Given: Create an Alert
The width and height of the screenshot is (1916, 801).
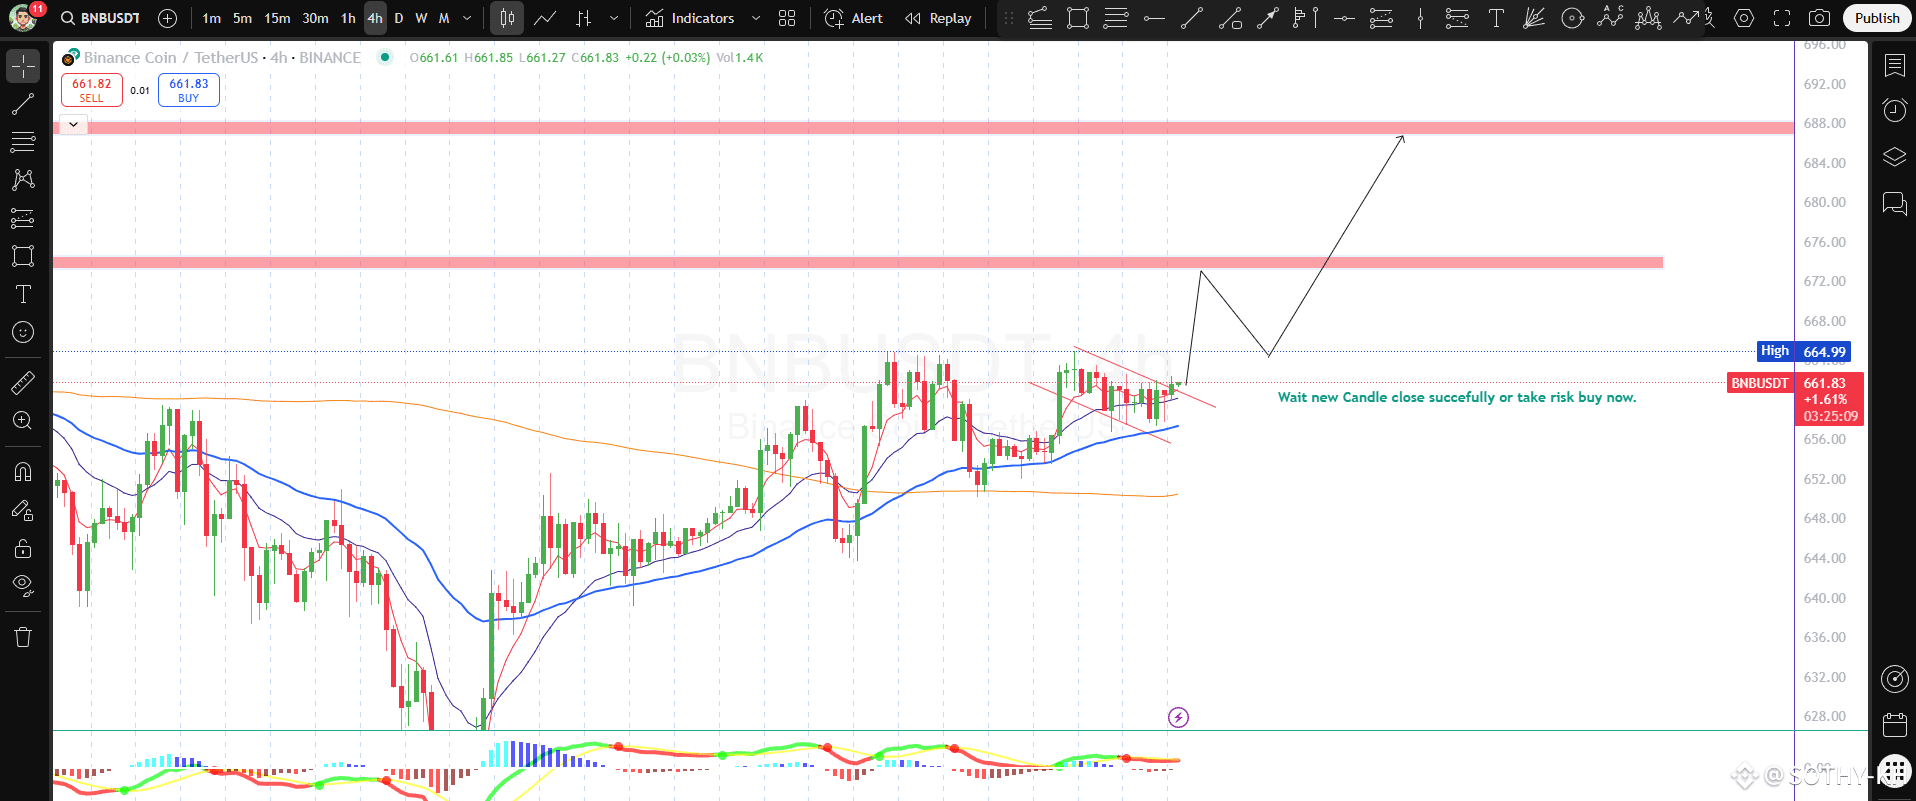Looking at the screenshot, I should (x=854, y=18).
